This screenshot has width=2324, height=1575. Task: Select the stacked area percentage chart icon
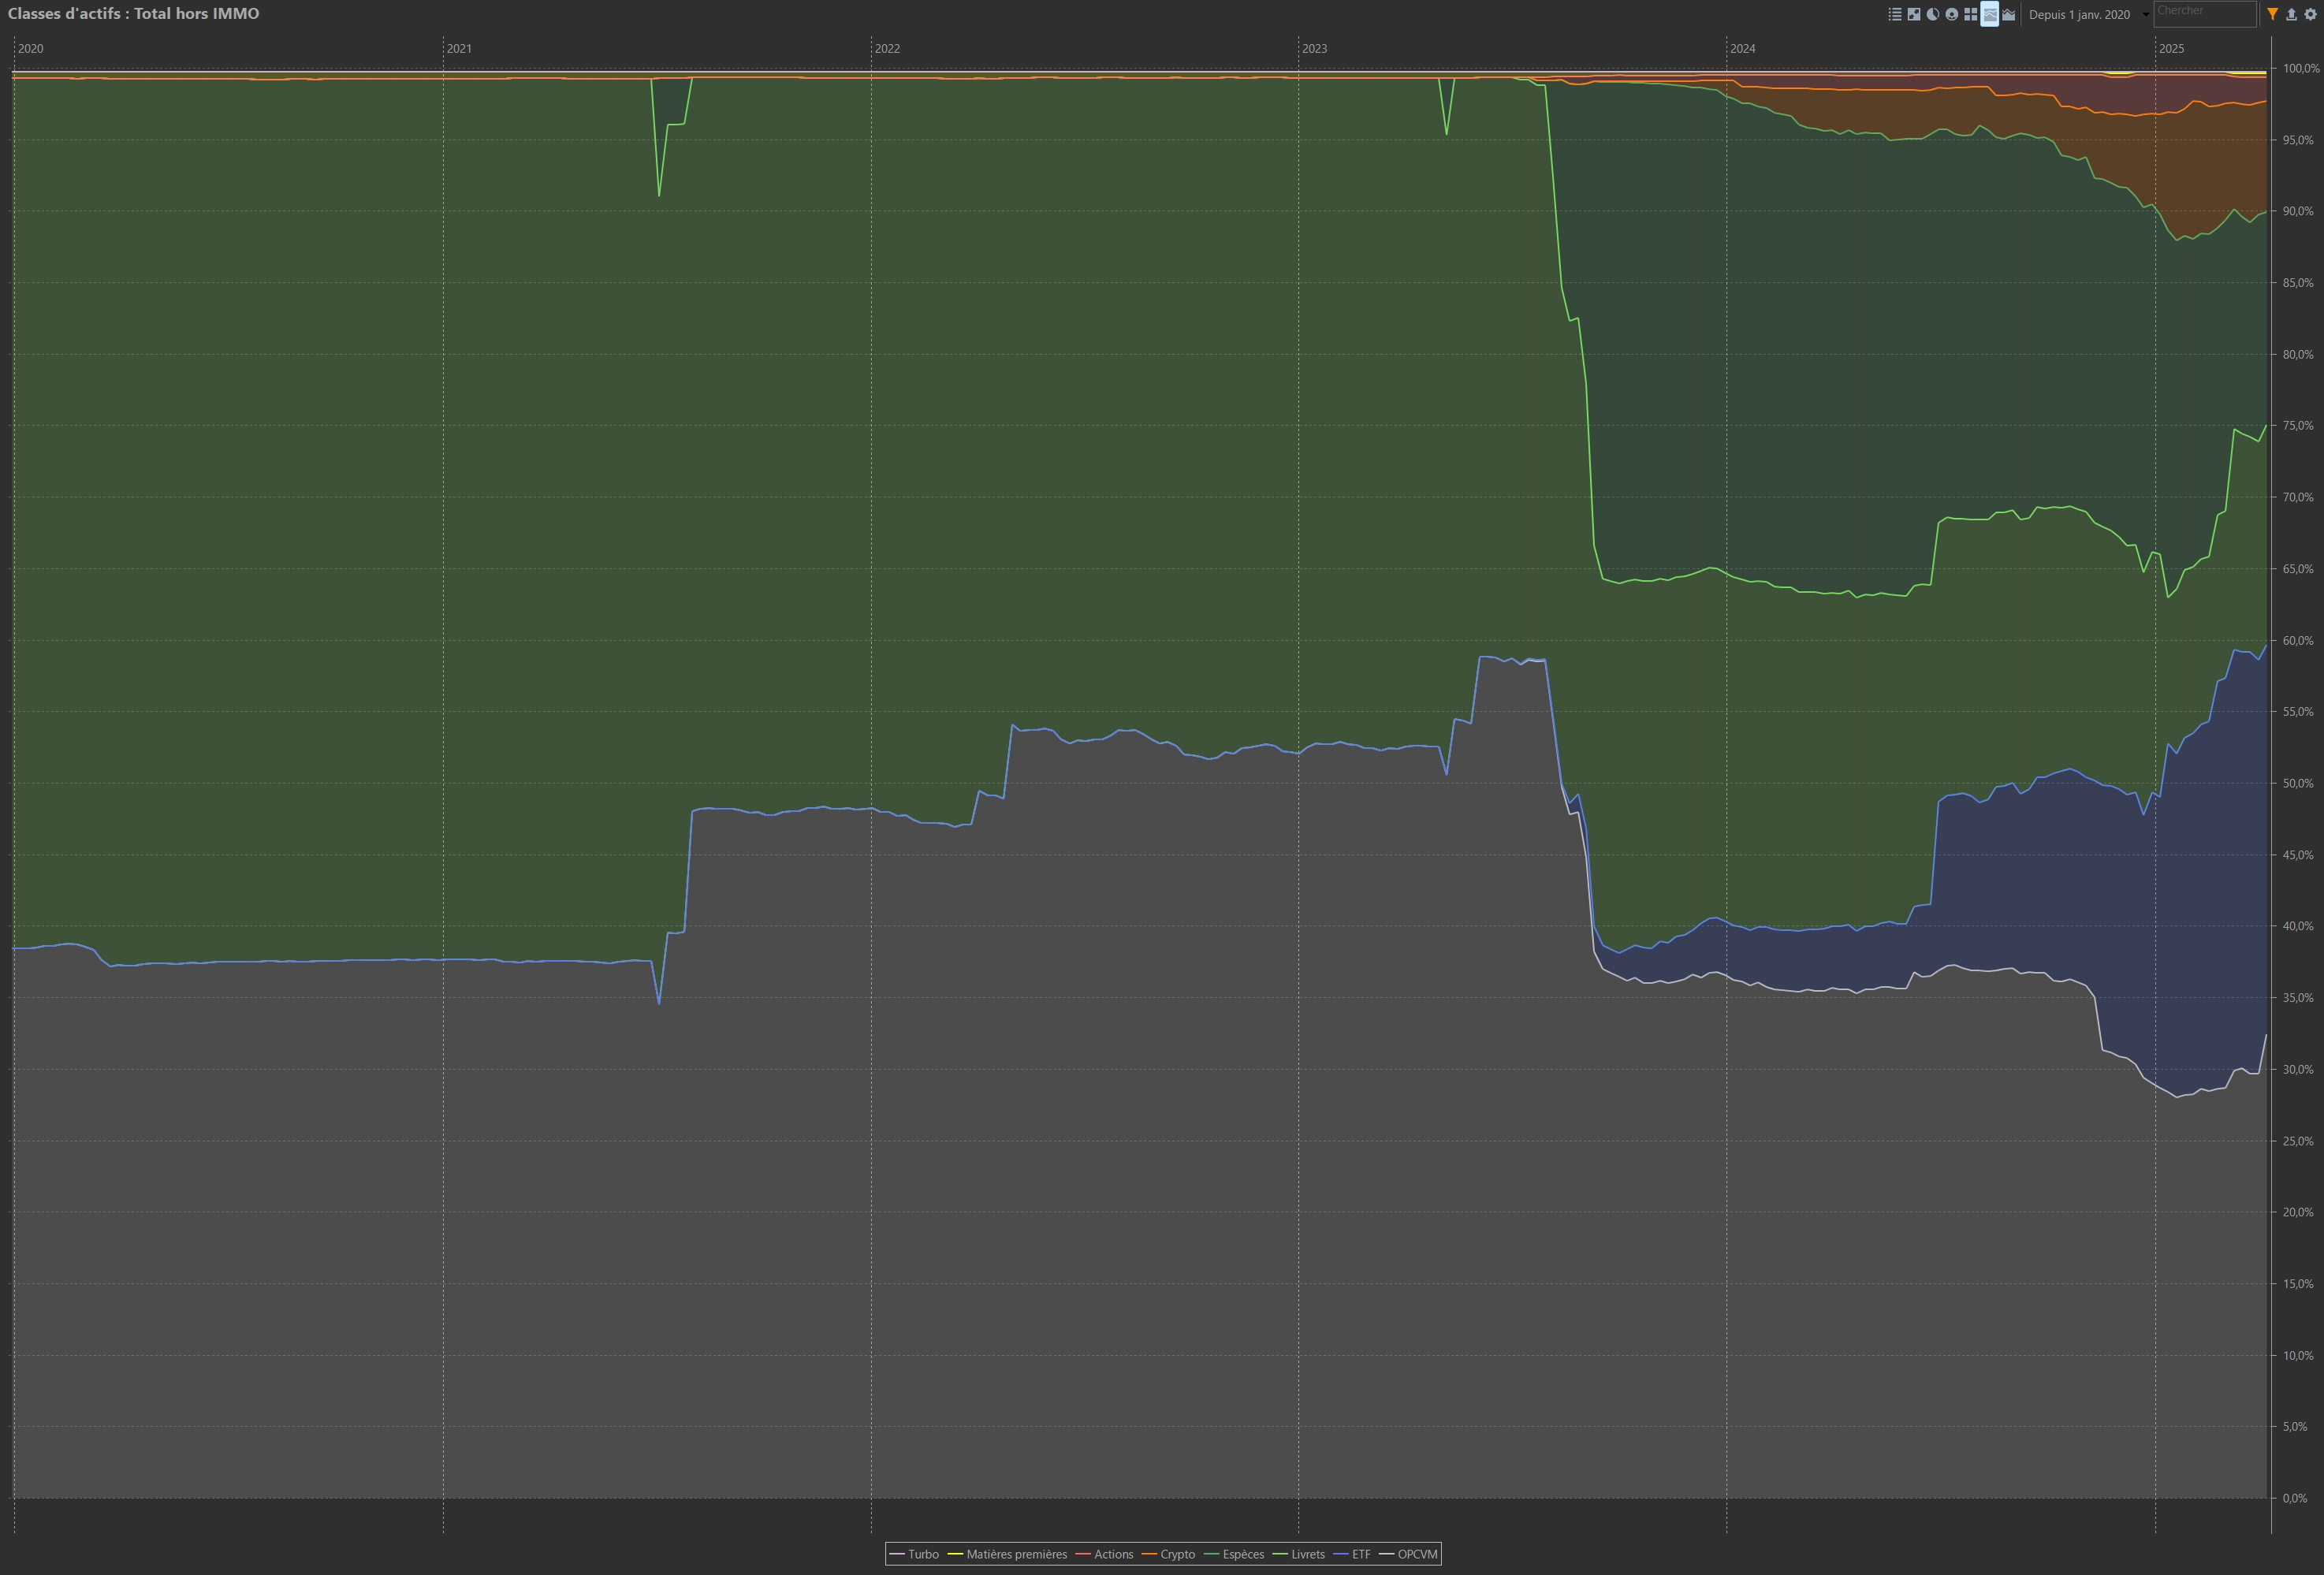point(1989,14)
